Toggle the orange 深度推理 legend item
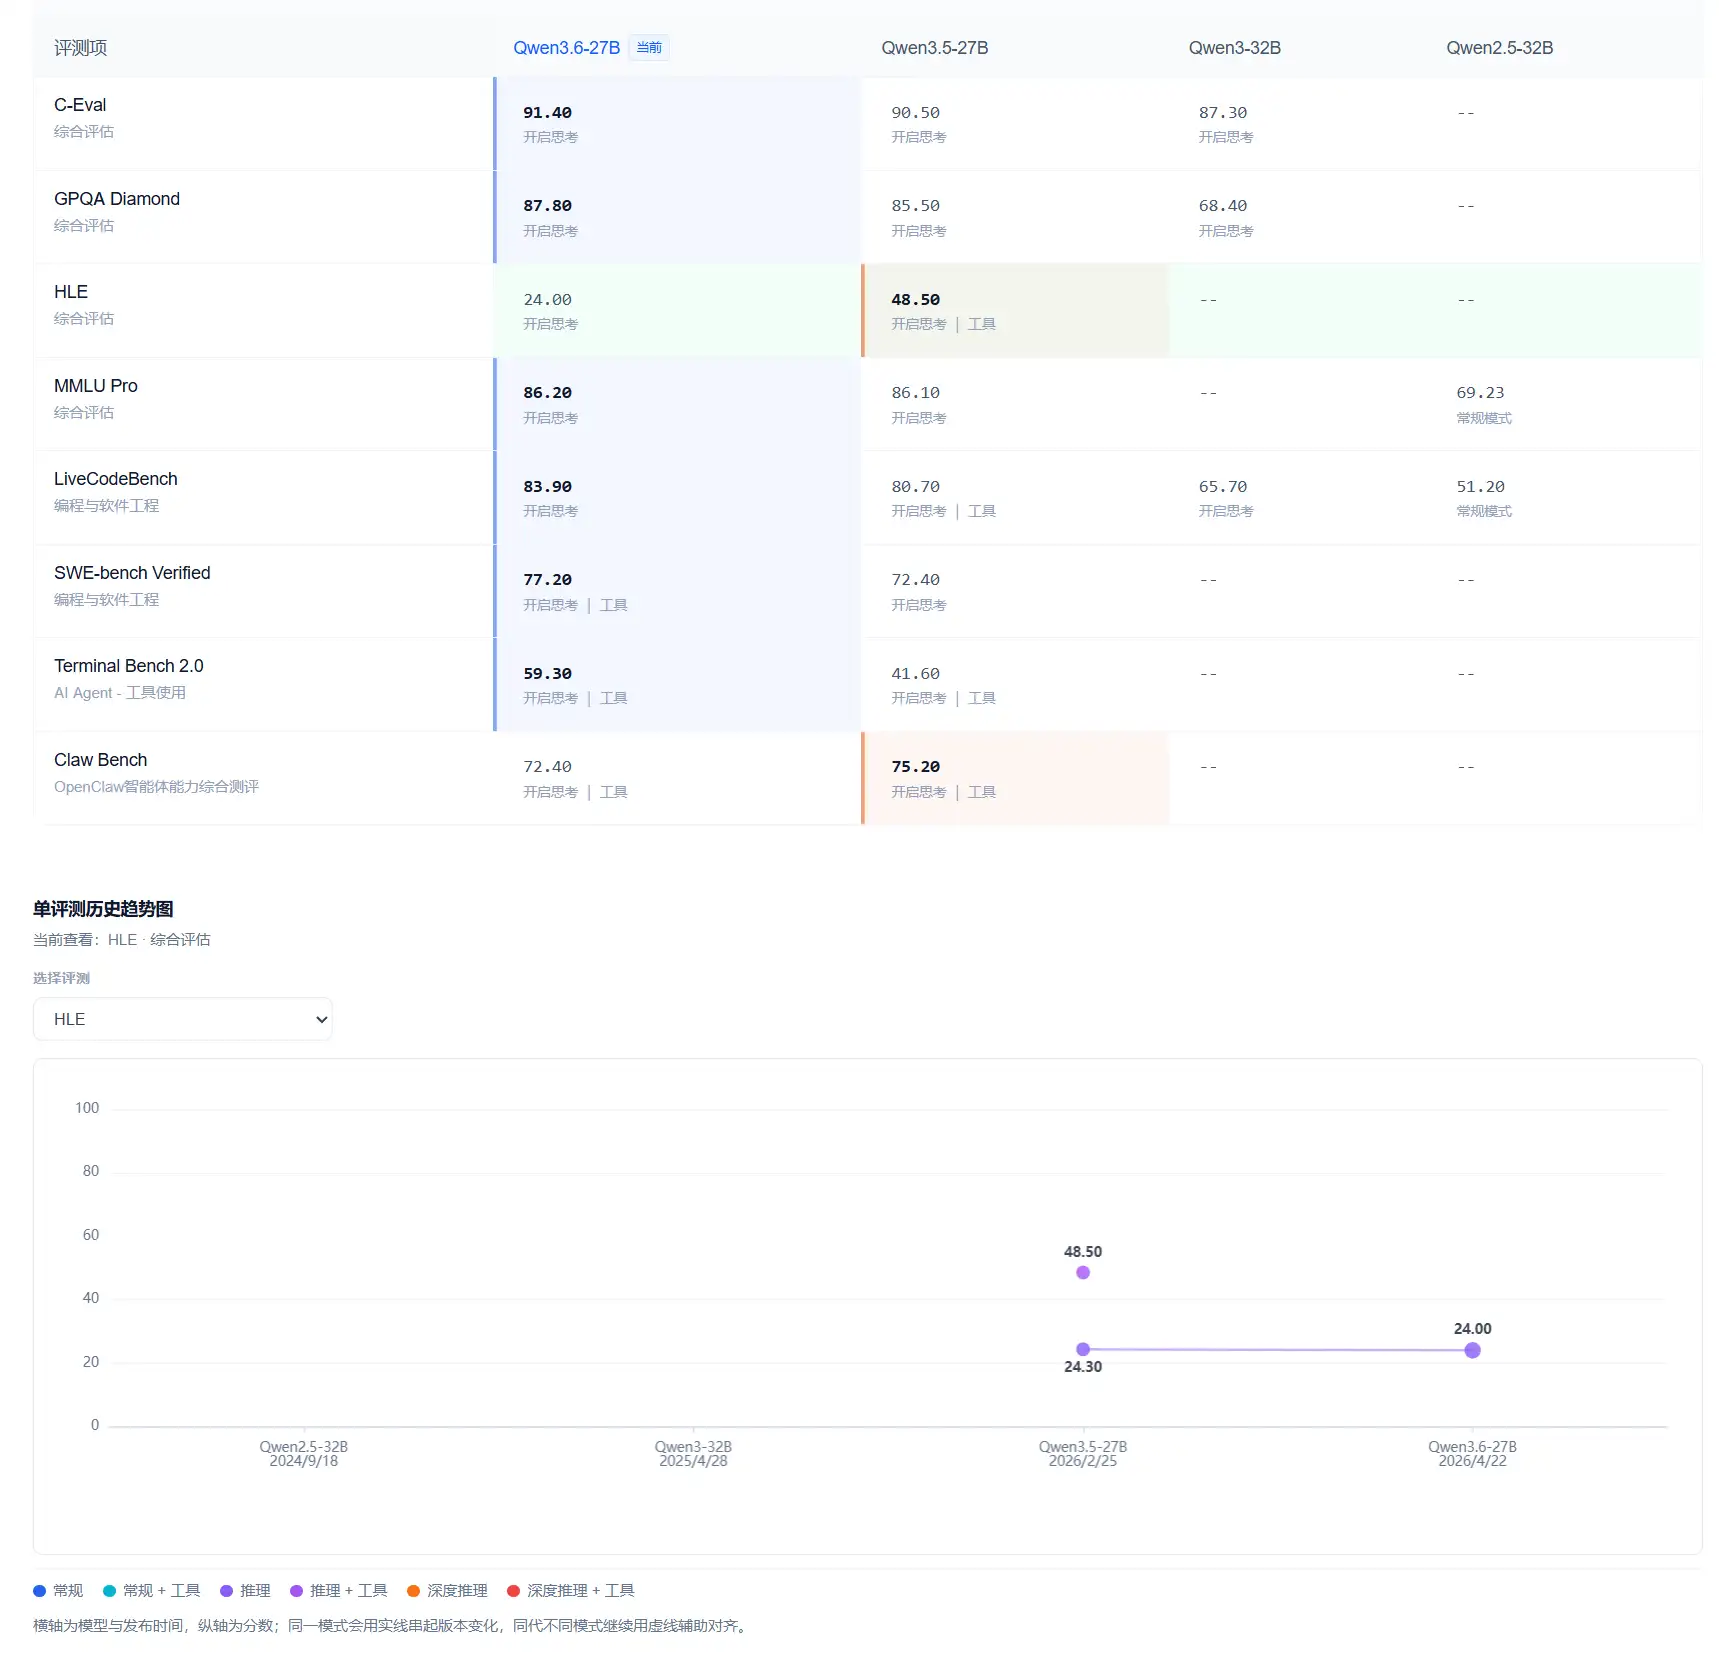 point(448,1591)
